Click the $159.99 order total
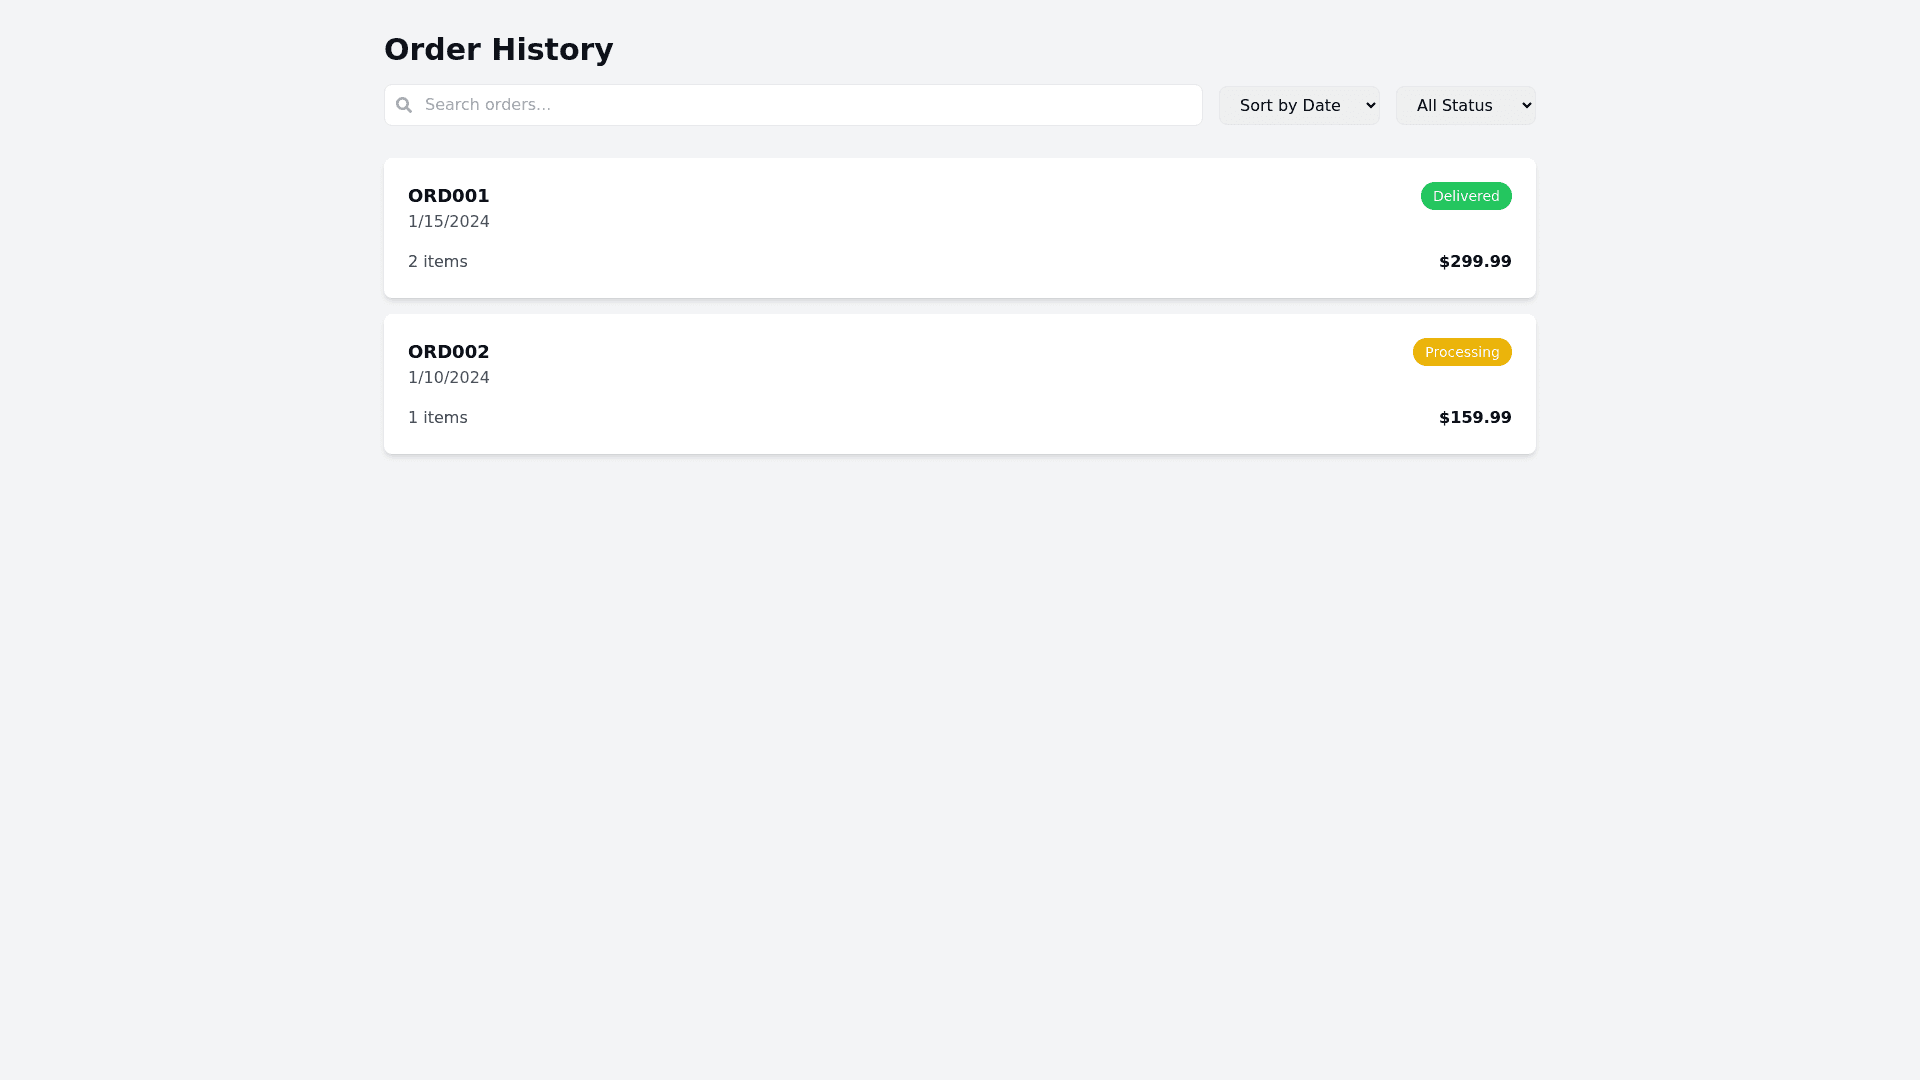Viewport: 1920px width, 1080px height. click(x=1474, y=418)
